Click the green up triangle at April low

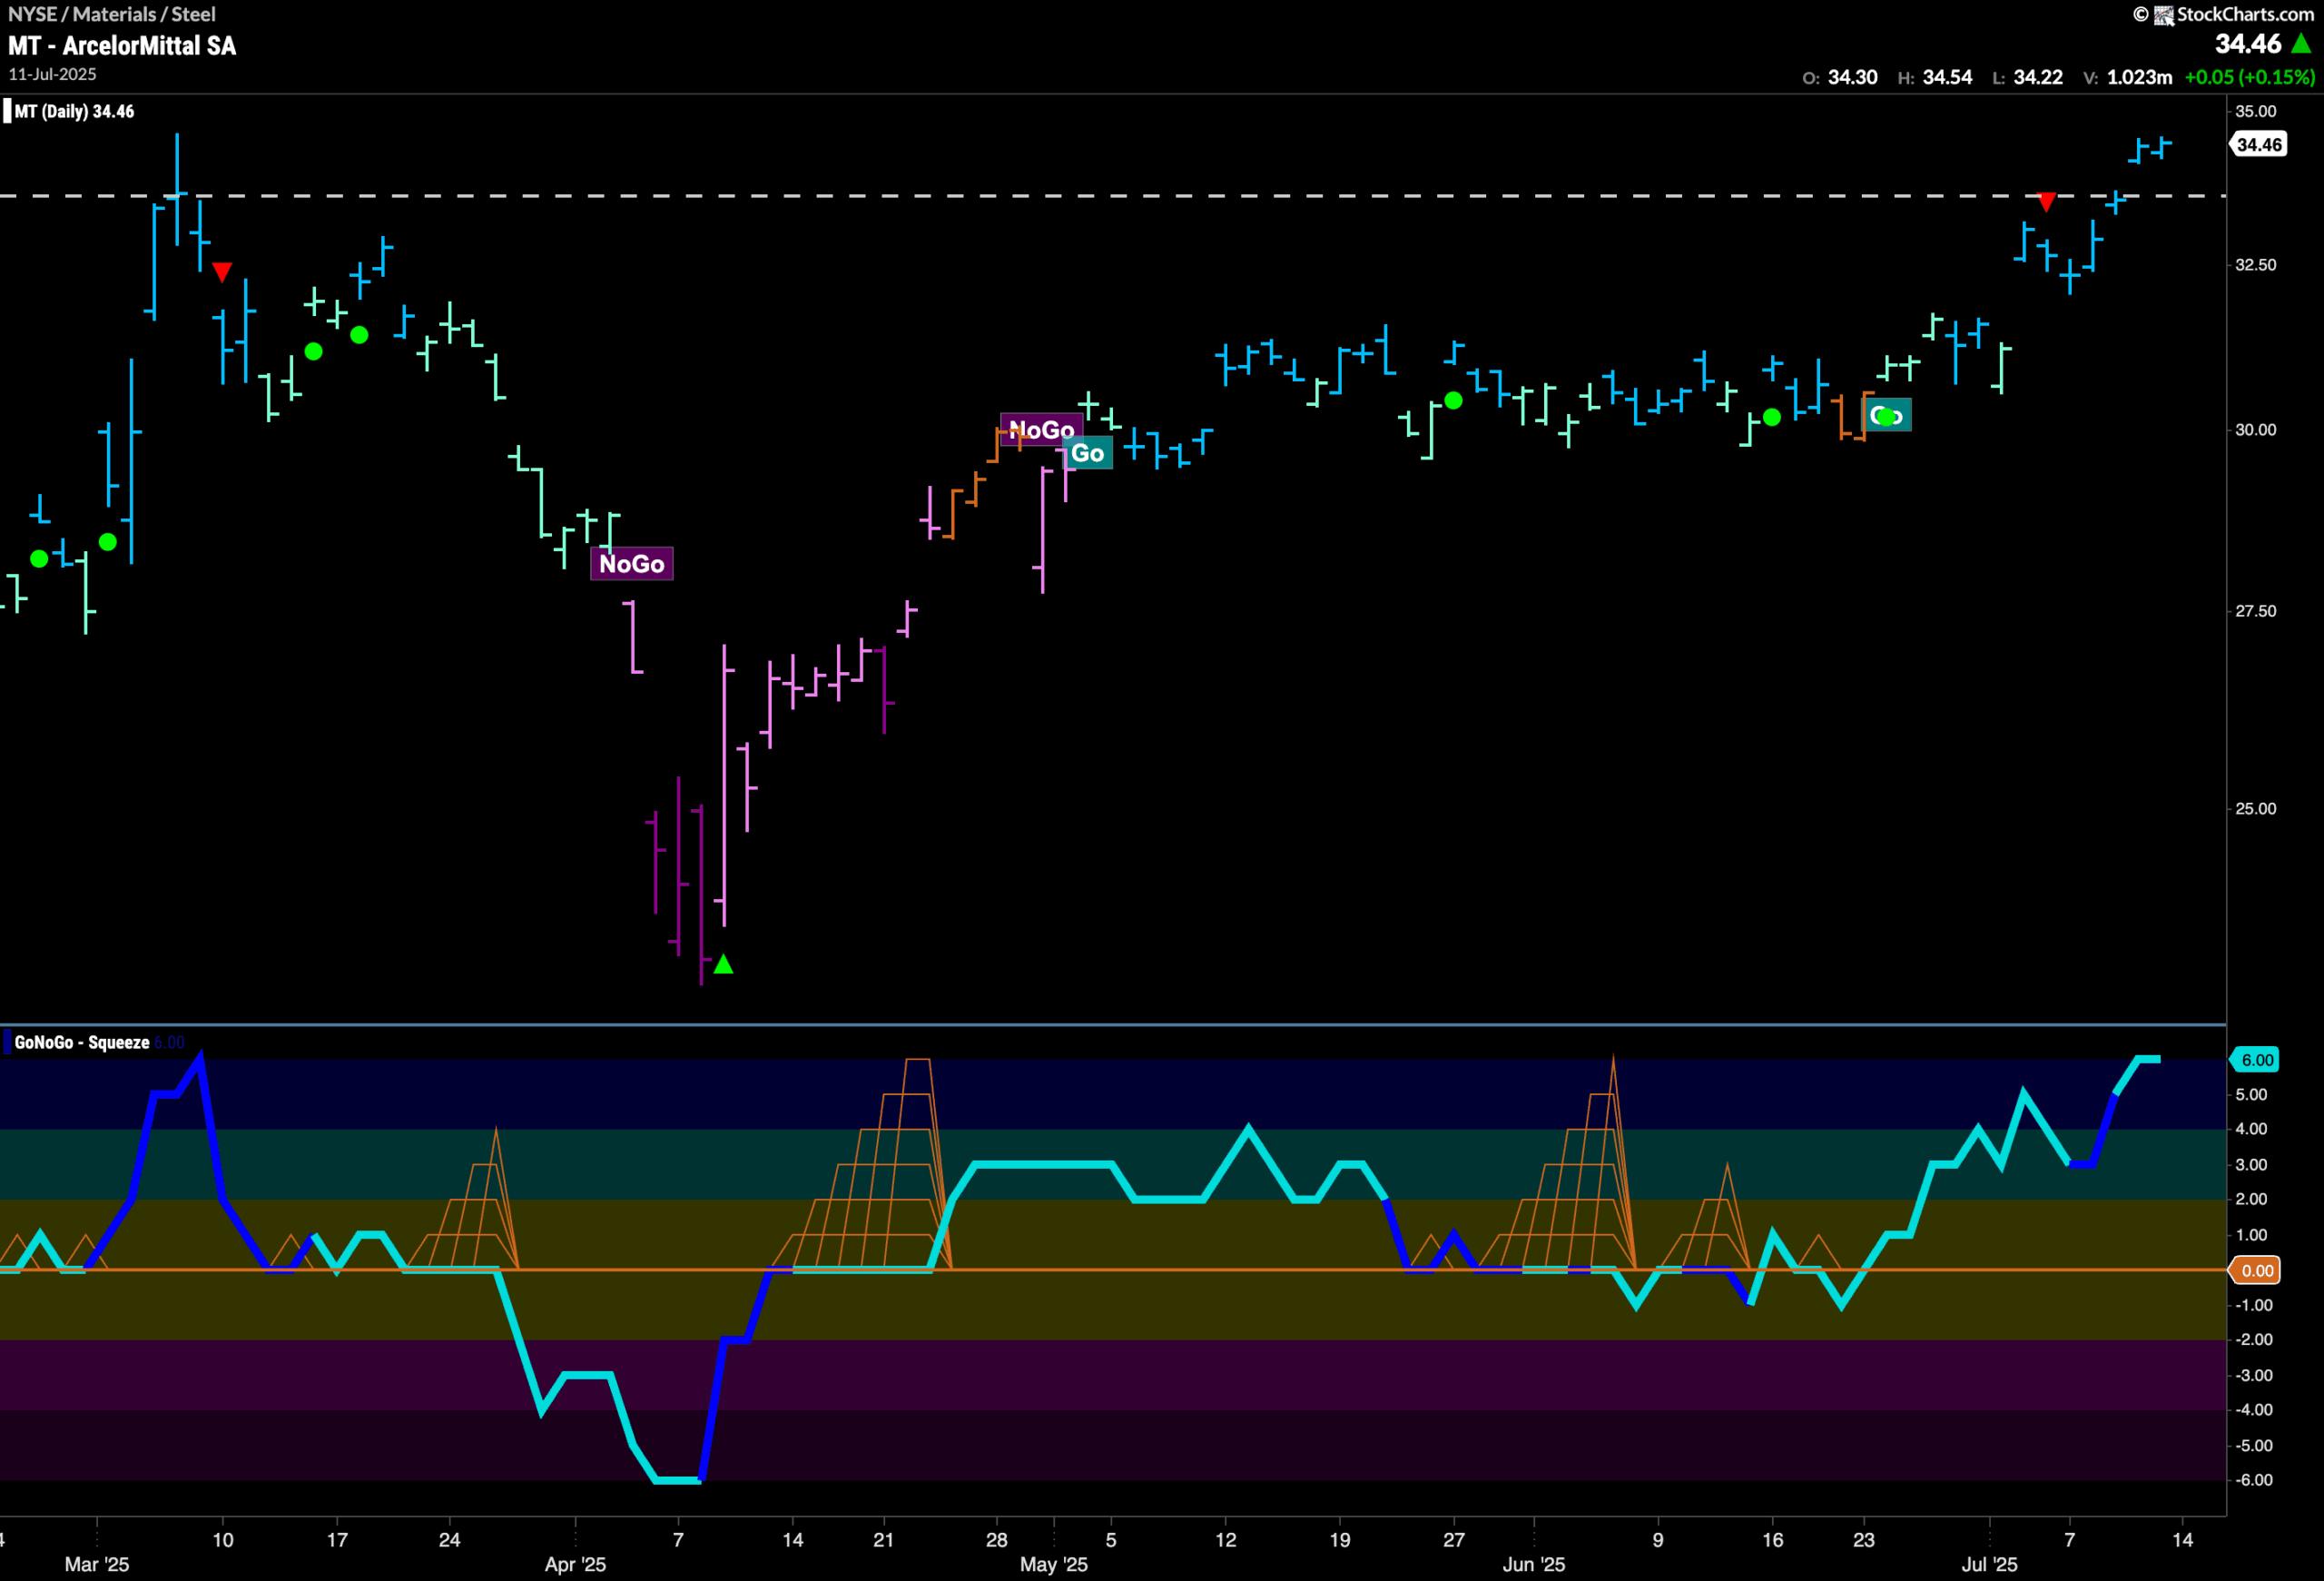tap(724, 965)
